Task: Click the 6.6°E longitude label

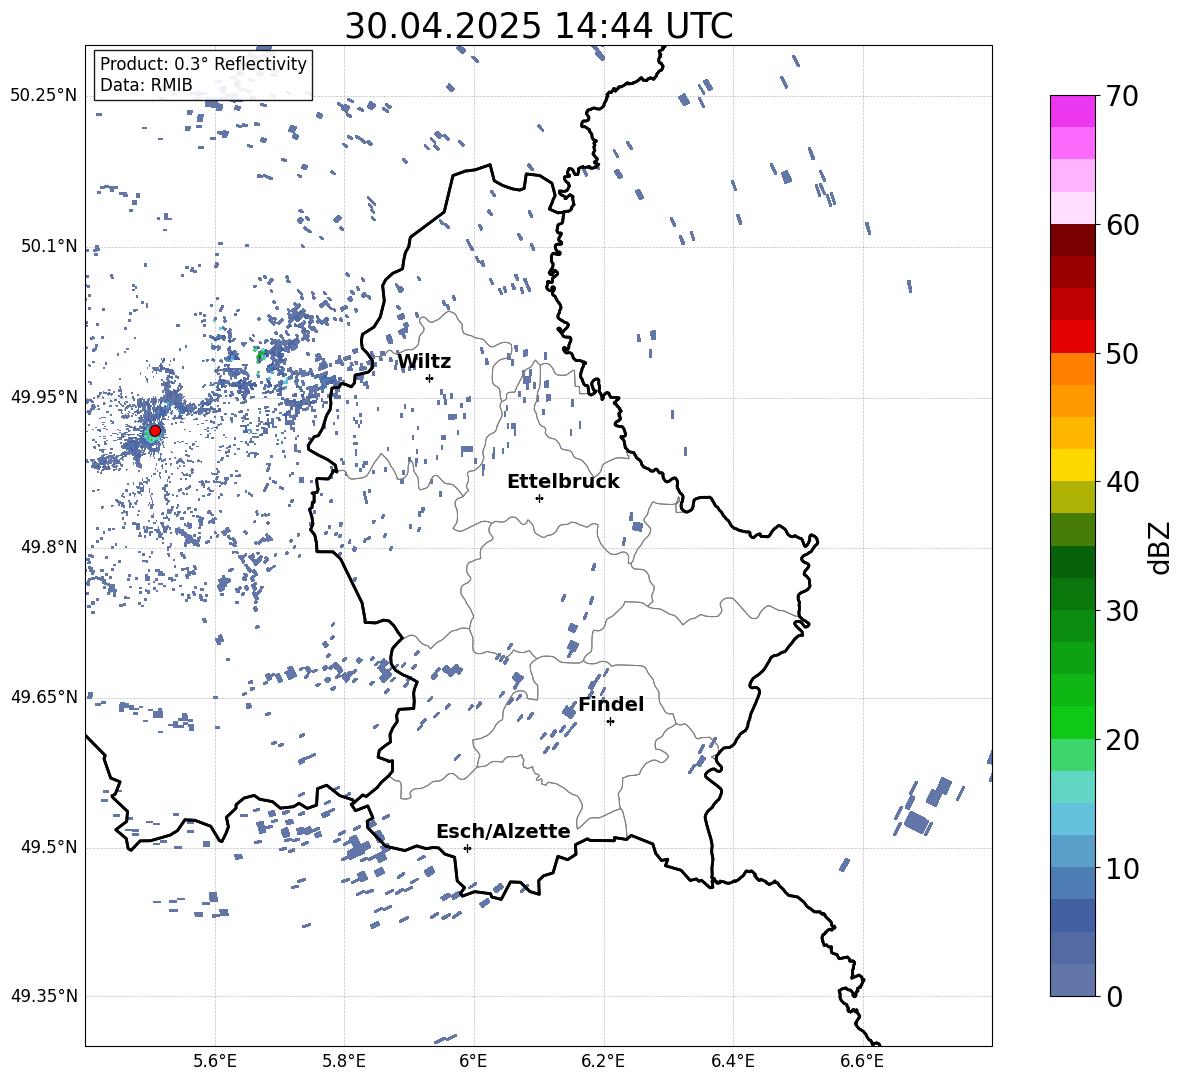Action: [x=862, y=1061]
